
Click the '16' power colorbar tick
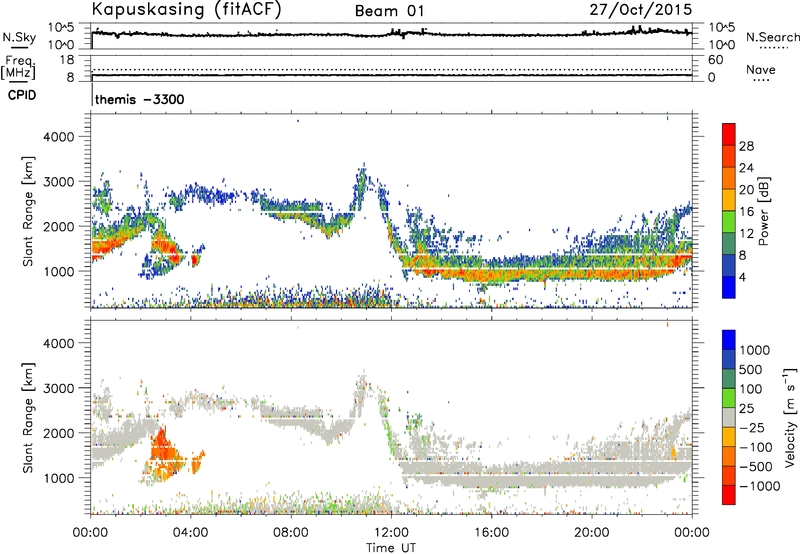[746, 212]
